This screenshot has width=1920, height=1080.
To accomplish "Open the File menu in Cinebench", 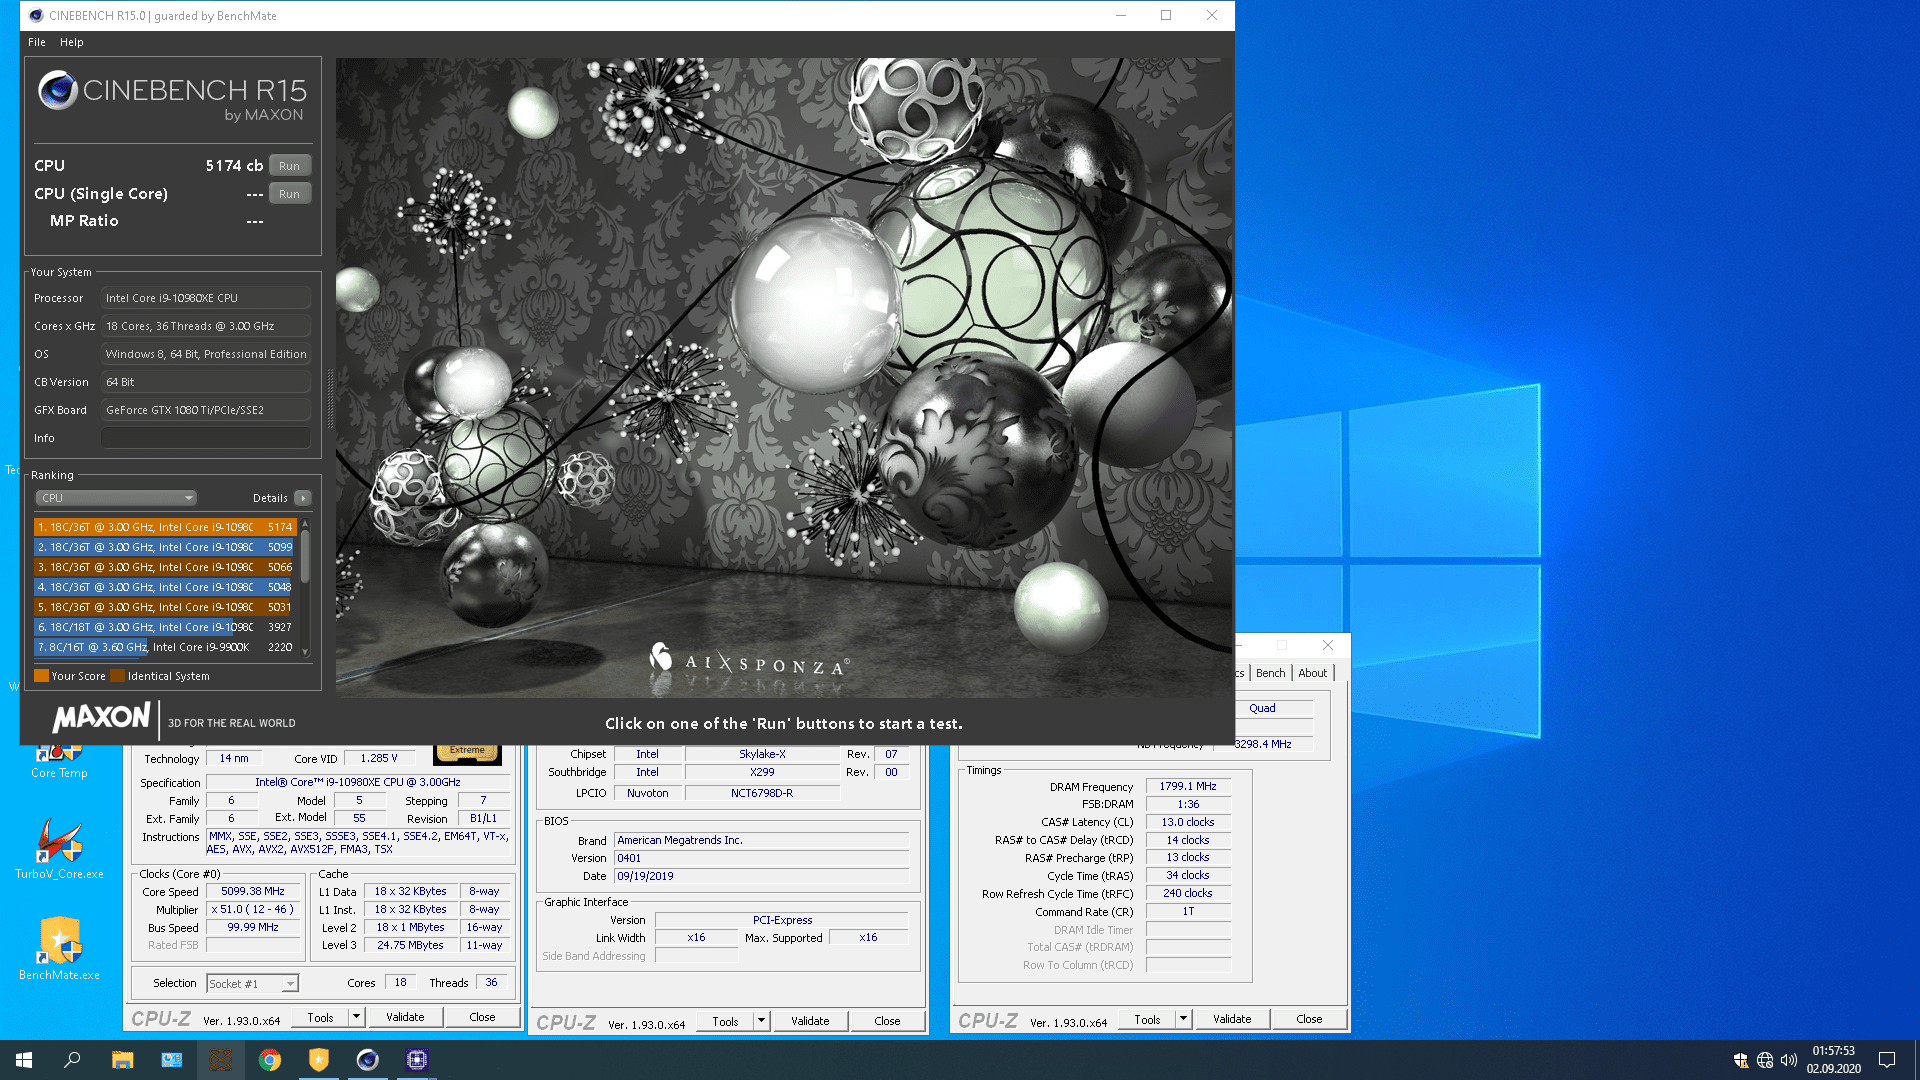I will pos(37,42).
